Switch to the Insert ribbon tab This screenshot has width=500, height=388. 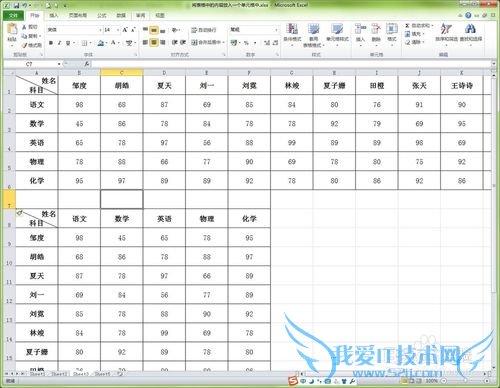click(54, 15)
